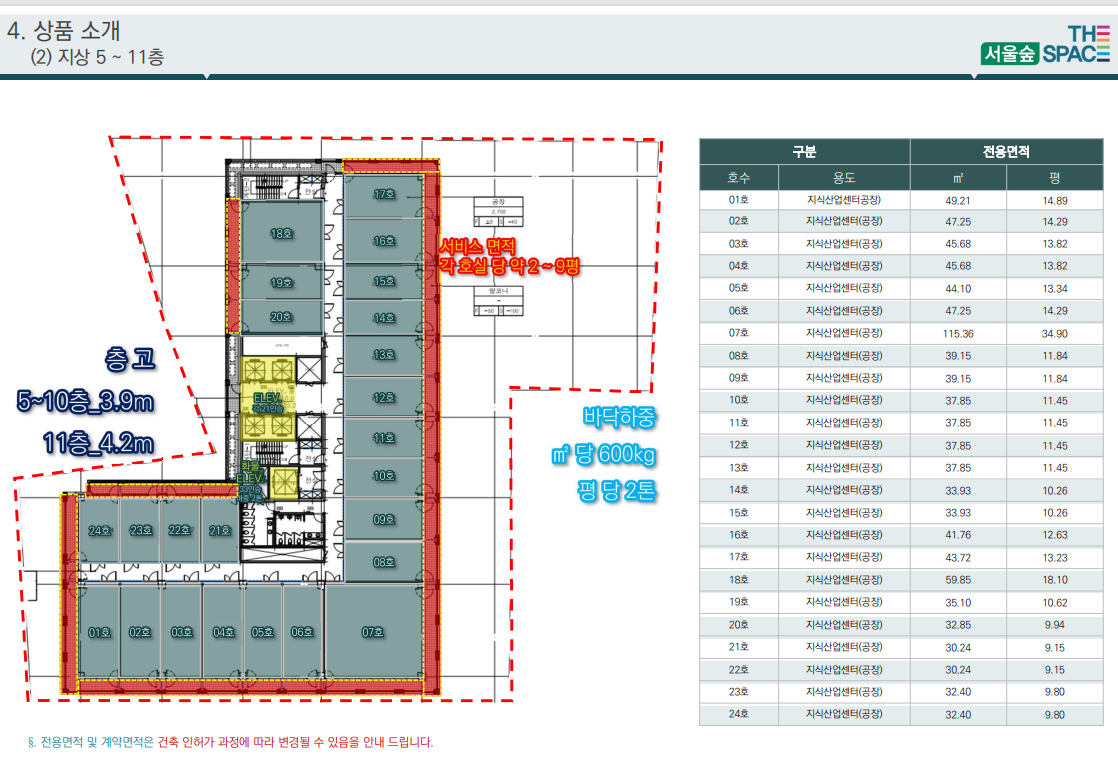1118x762 pixels.
Task: Click unit 20호 on the floor plan
Action: [282, 317]
